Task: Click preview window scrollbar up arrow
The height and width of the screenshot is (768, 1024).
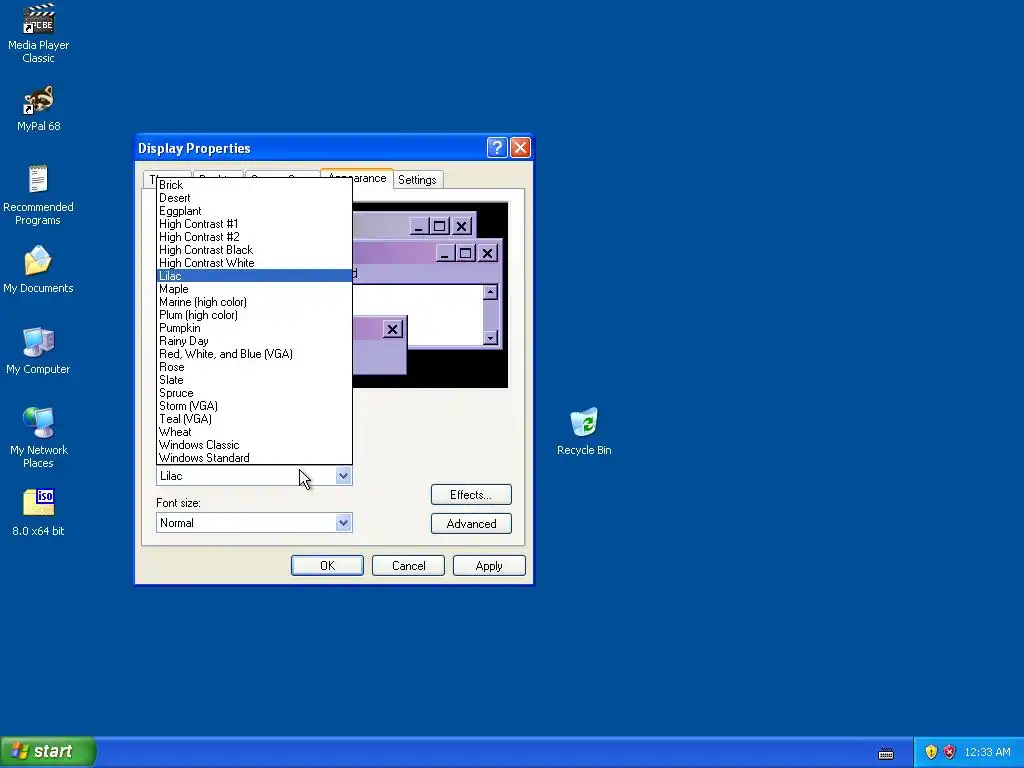Action: click(x=490, y=292)
